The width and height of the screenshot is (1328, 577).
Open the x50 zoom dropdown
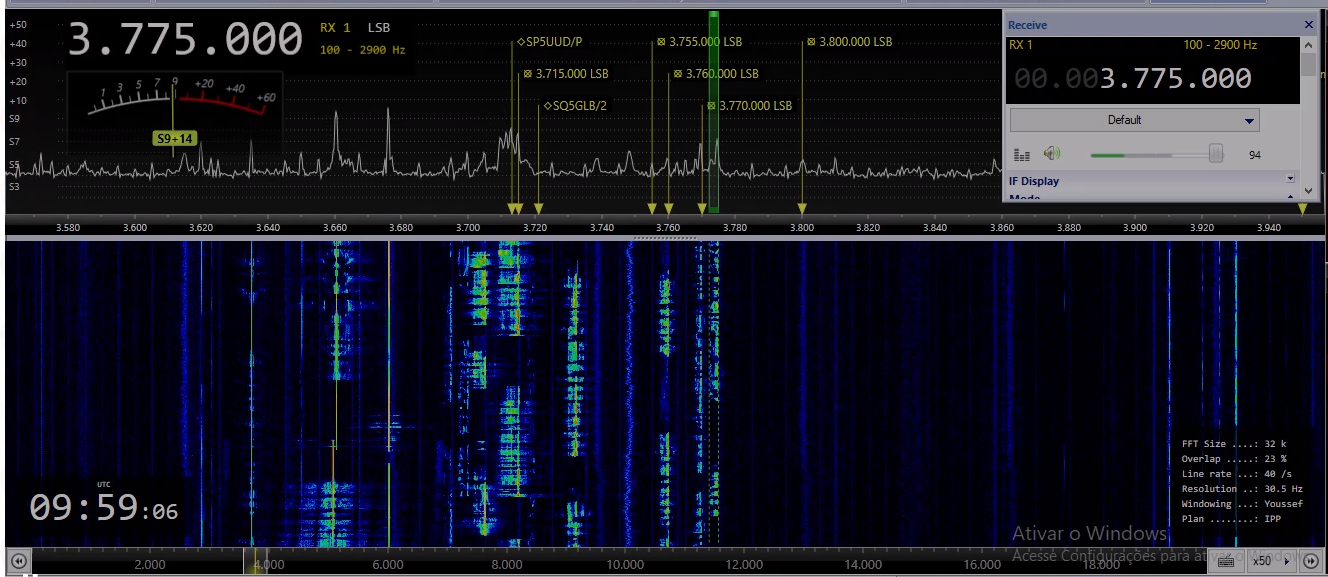[1270, 561]
